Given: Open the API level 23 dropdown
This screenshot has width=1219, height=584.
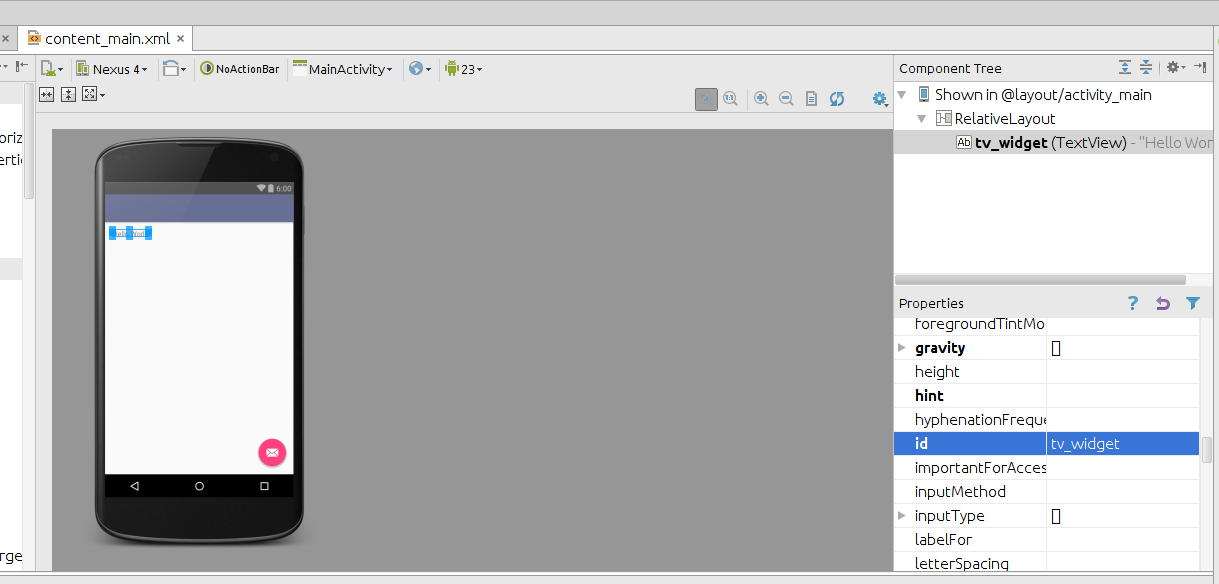Looking at the screenshot, I should (x=463, y=69).
